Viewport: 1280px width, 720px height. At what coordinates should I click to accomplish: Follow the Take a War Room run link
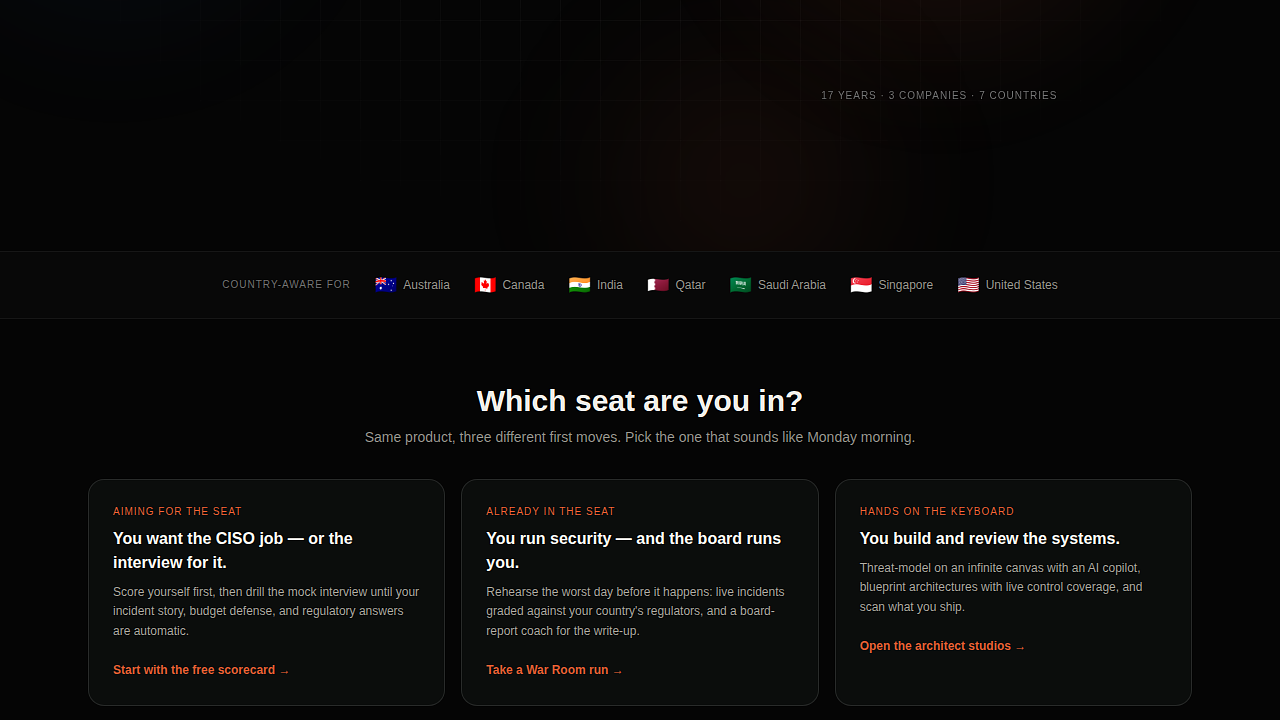click(554, 670)
